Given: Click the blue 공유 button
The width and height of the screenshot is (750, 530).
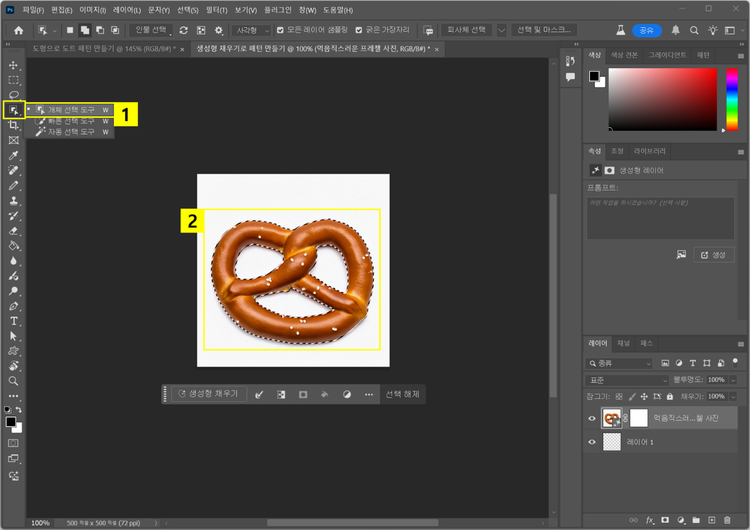Looking at the screenshot, I should click(x=646, y=31).
